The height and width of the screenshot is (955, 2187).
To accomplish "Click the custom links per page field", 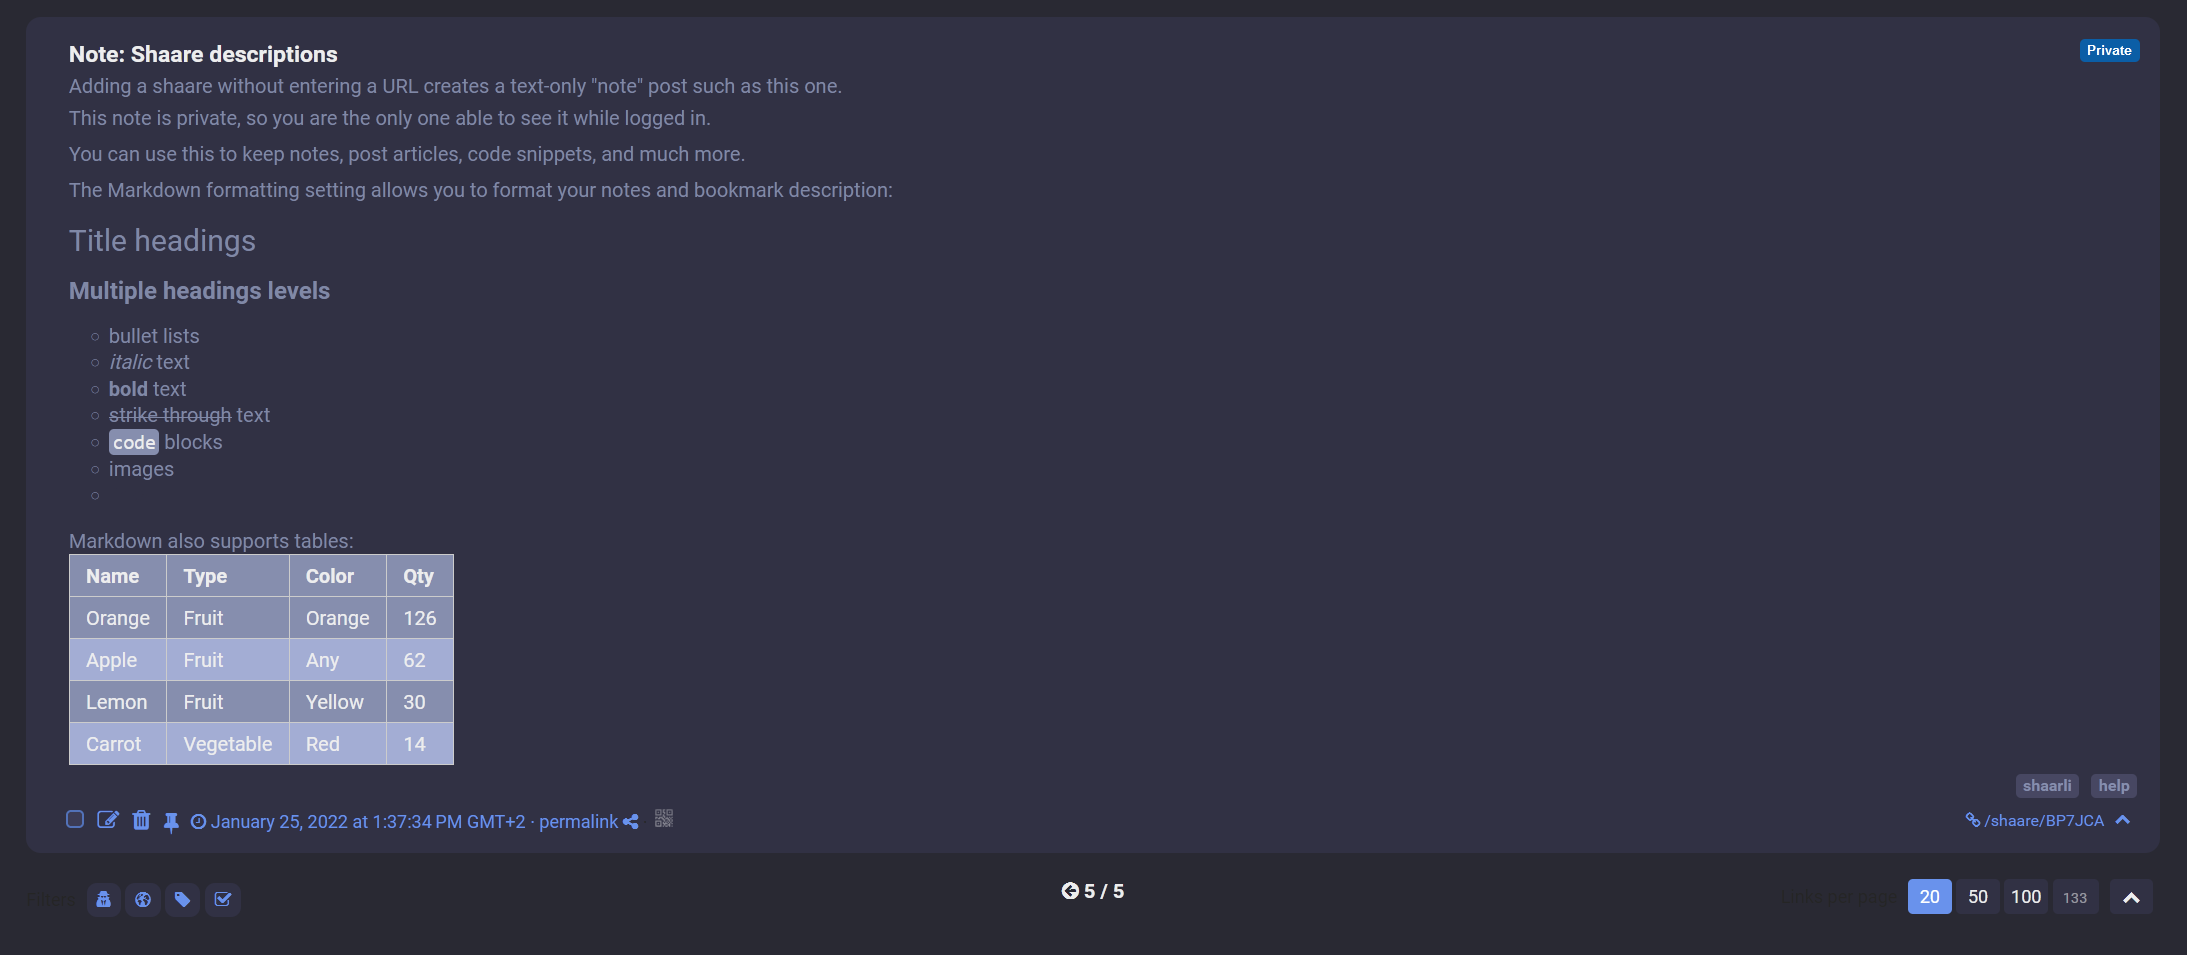I will point(2075,897).
